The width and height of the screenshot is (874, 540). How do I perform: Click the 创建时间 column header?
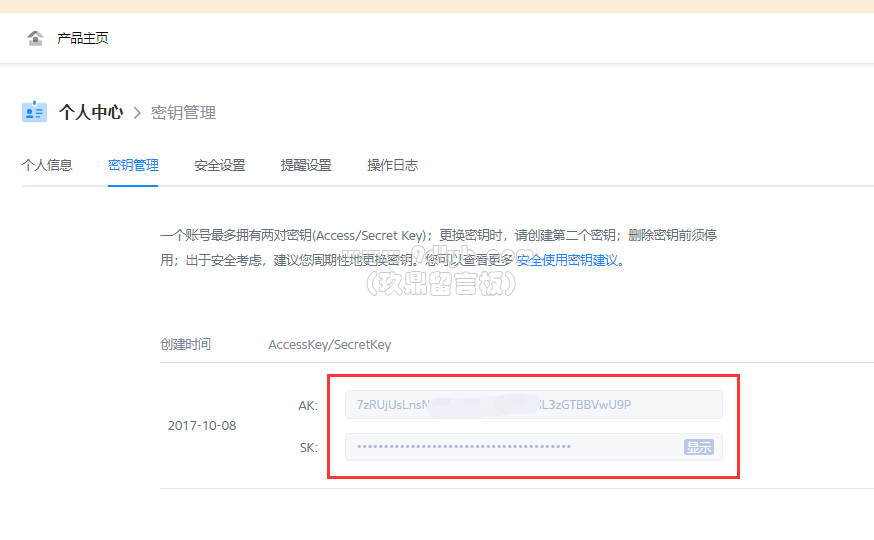click(x=186, y=344)
